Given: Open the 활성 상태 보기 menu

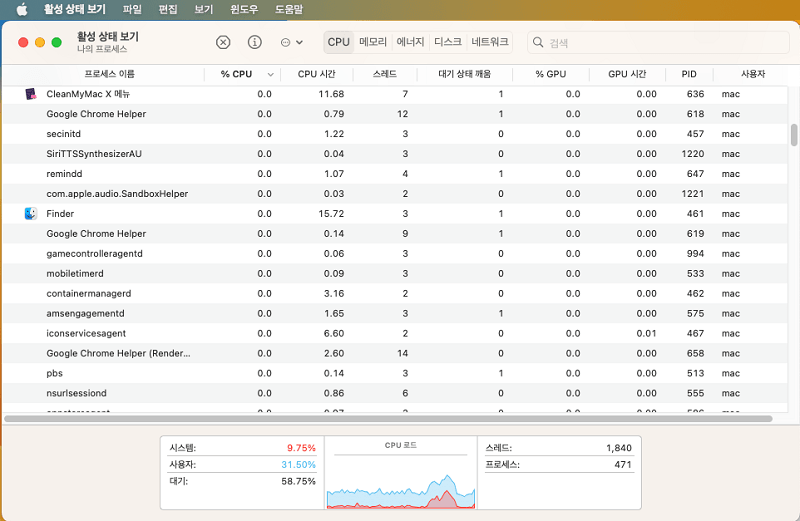Looking at the screenshot, I should pos(75,9).
